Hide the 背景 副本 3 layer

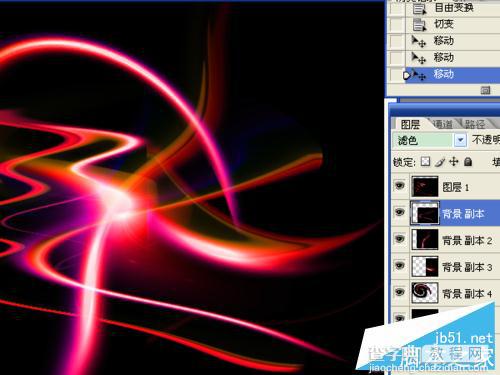[399, 265]
